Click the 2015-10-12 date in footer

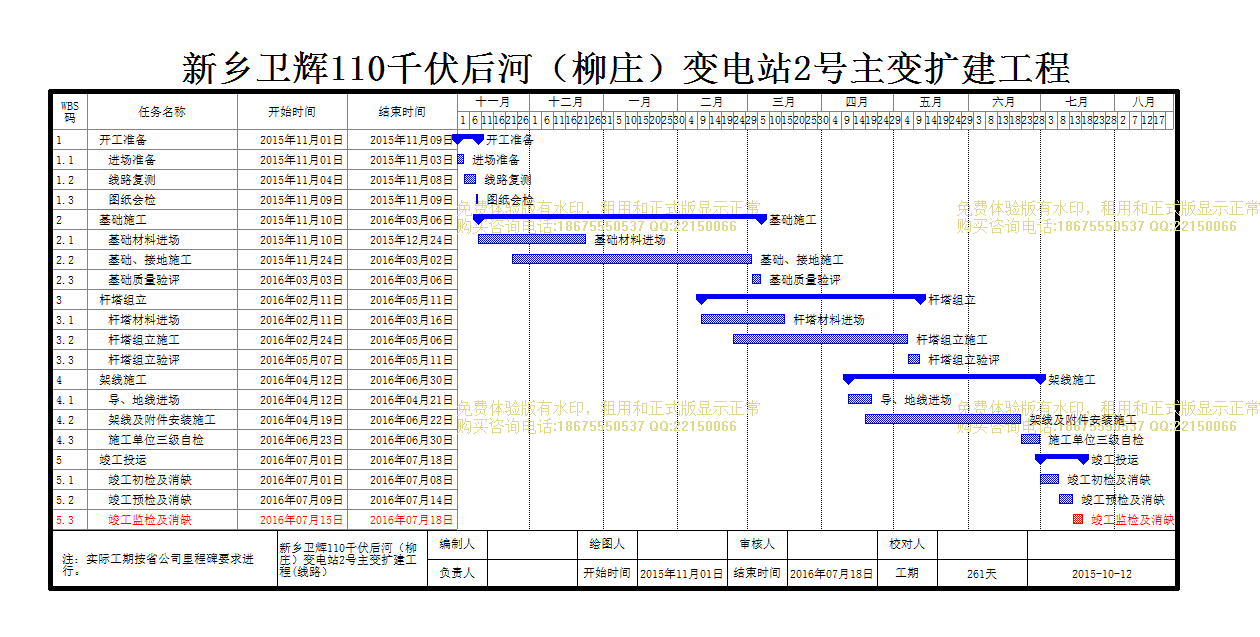(1101, 574)
